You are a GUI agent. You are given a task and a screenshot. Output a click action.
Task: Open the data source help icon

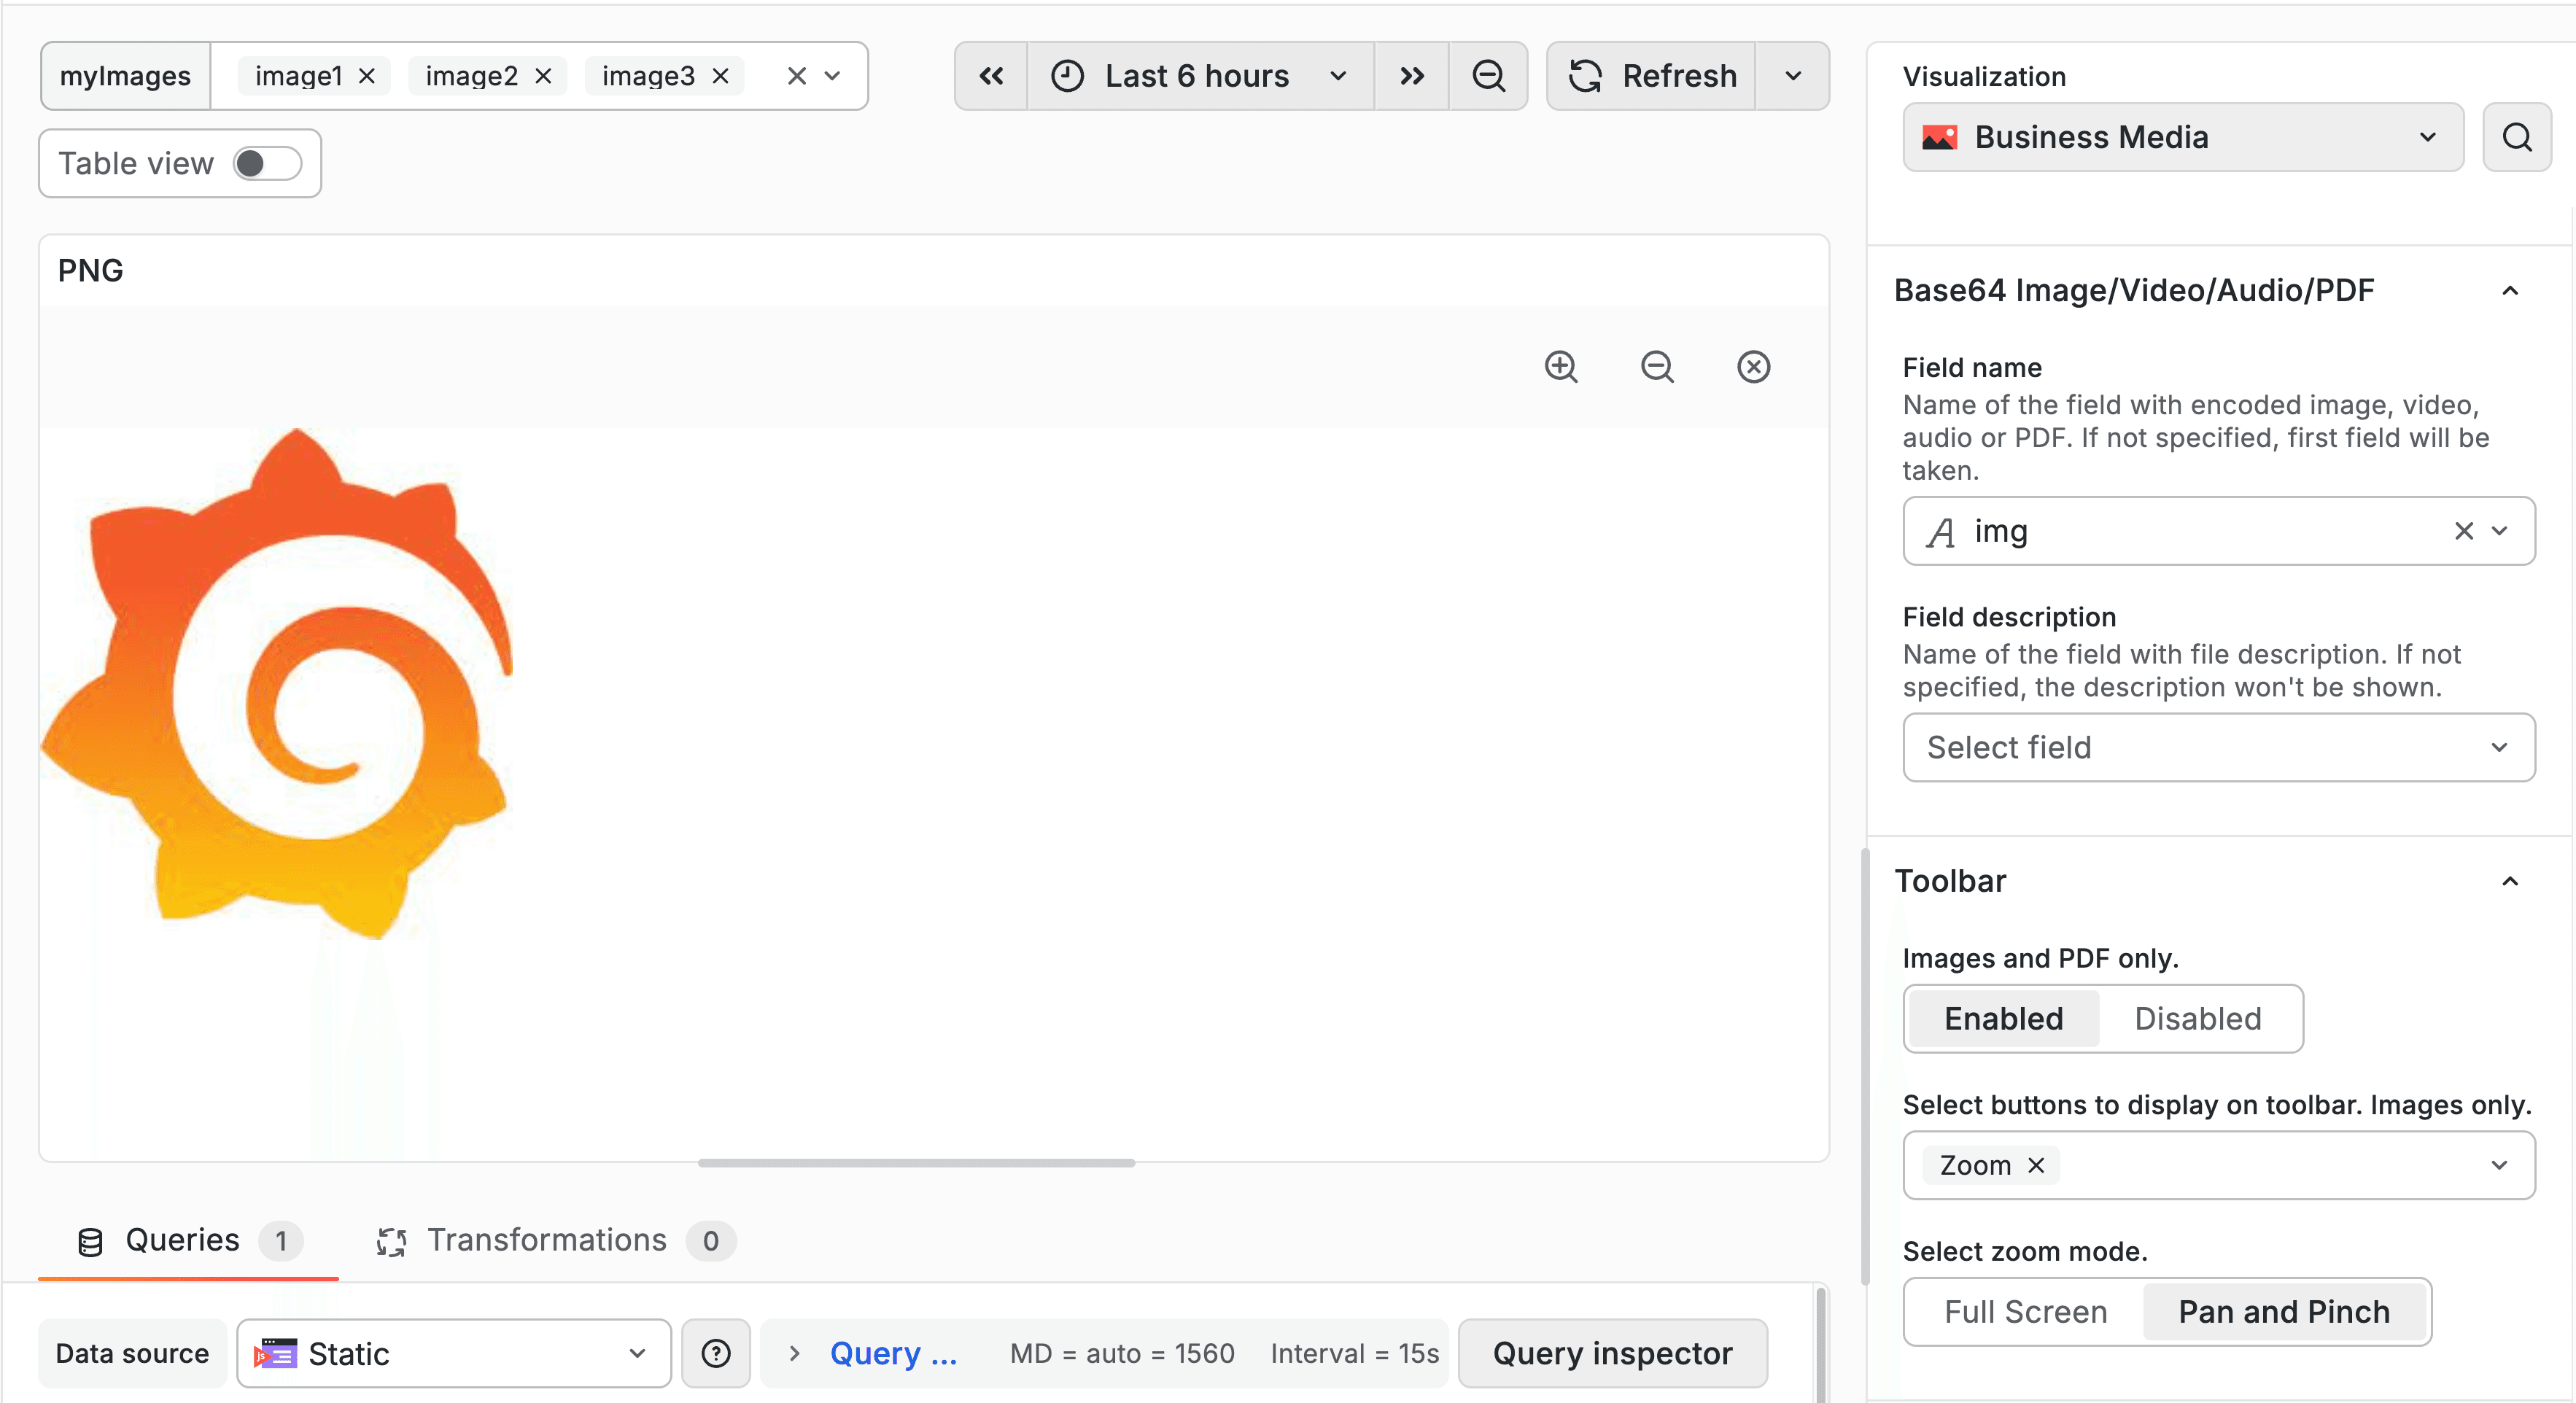click(715, 1353)
